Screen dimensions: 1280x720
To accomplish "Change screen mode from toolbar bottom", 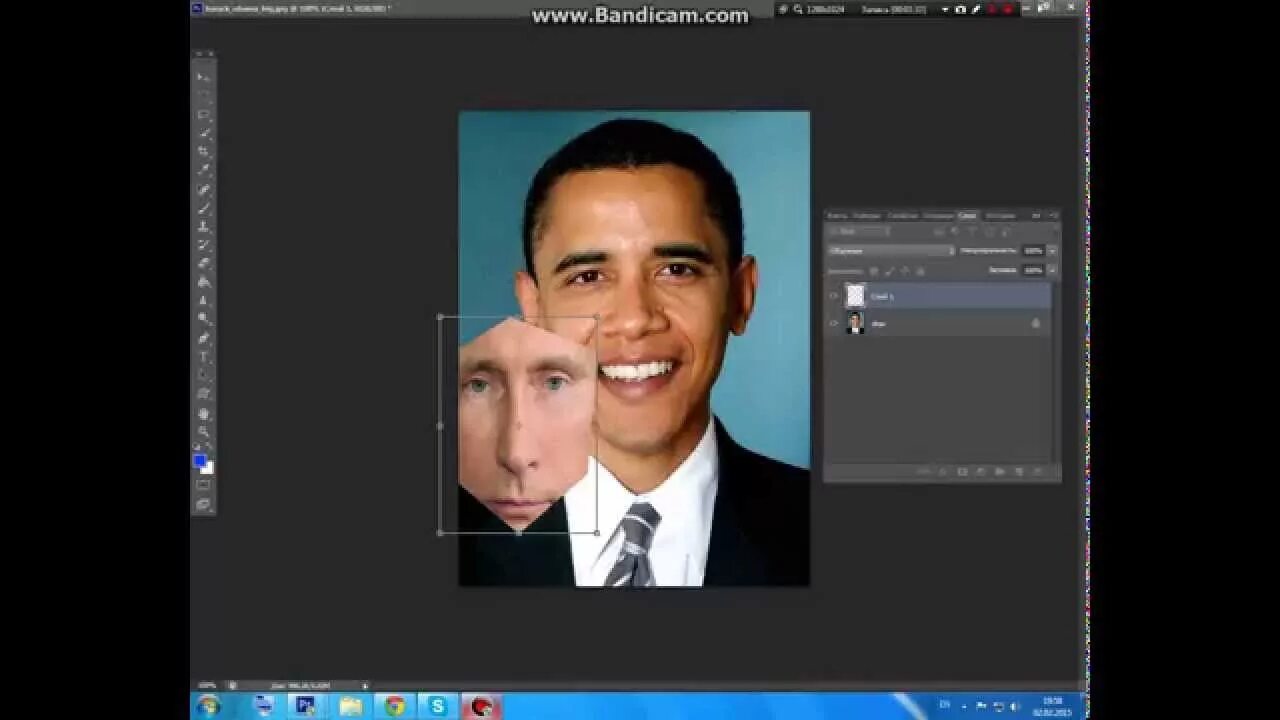I will click(x=203, y=504).
